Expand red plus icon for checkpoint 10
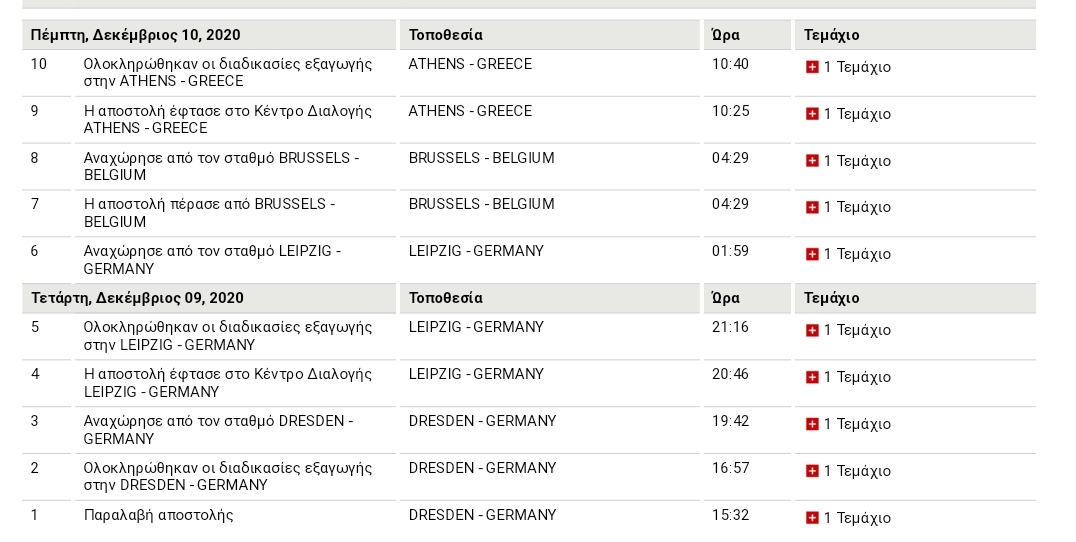Viewport: 1076px width, 542px height. (x=812, y=67)
